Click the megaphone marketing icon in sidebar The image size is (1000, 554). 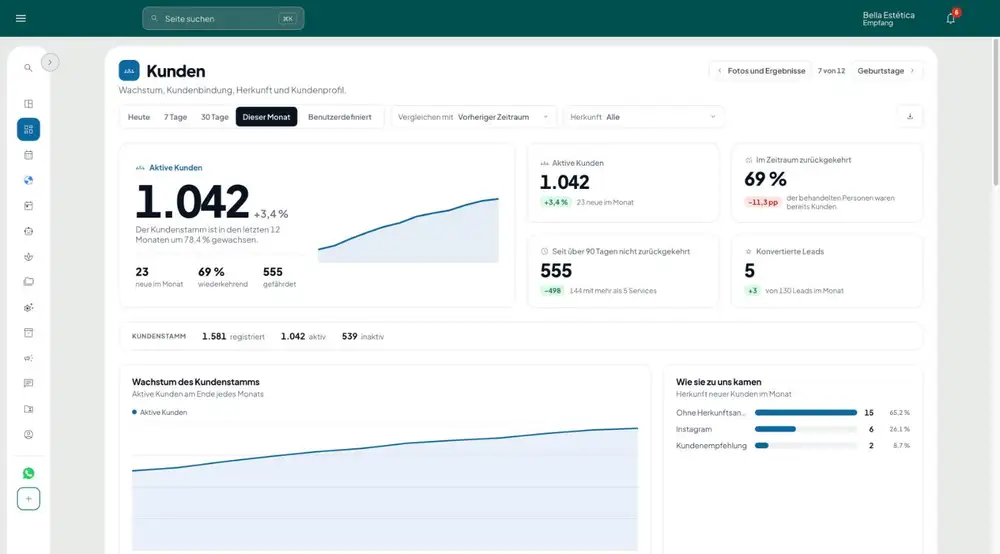point(28,358)
